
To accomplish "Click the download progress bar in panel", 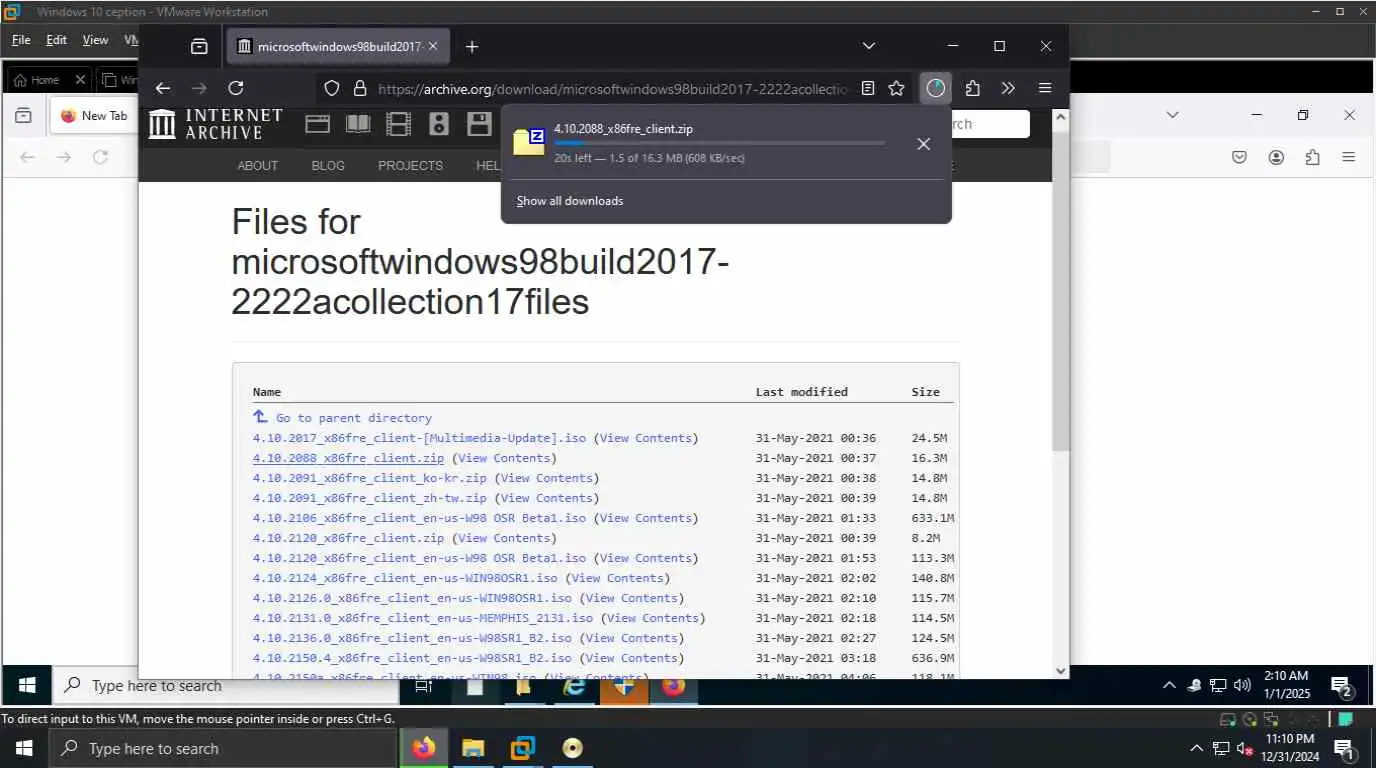I will click(x=719, y=144).
